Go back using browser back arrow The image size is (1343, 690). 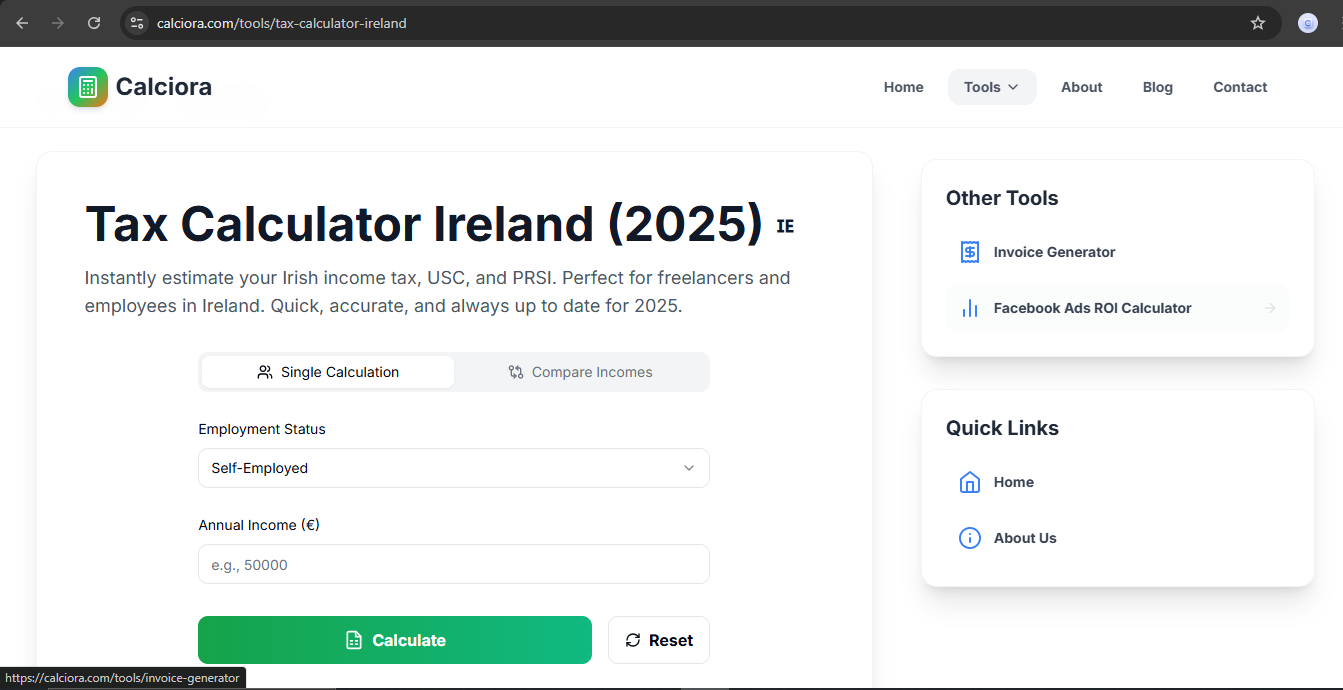(x=22, y=23)
